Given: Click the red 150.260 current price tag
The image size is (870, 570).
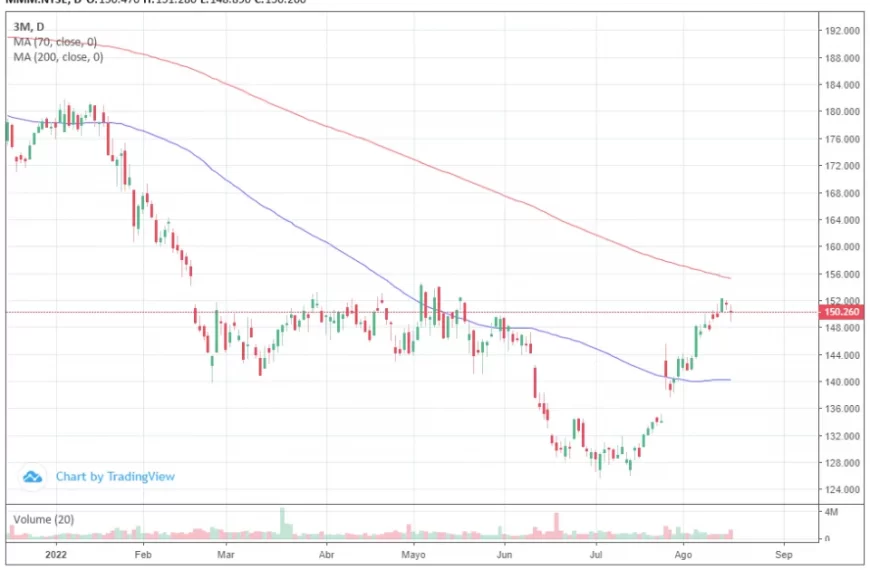Looking at the screenshot, I should tap(841, 312).
